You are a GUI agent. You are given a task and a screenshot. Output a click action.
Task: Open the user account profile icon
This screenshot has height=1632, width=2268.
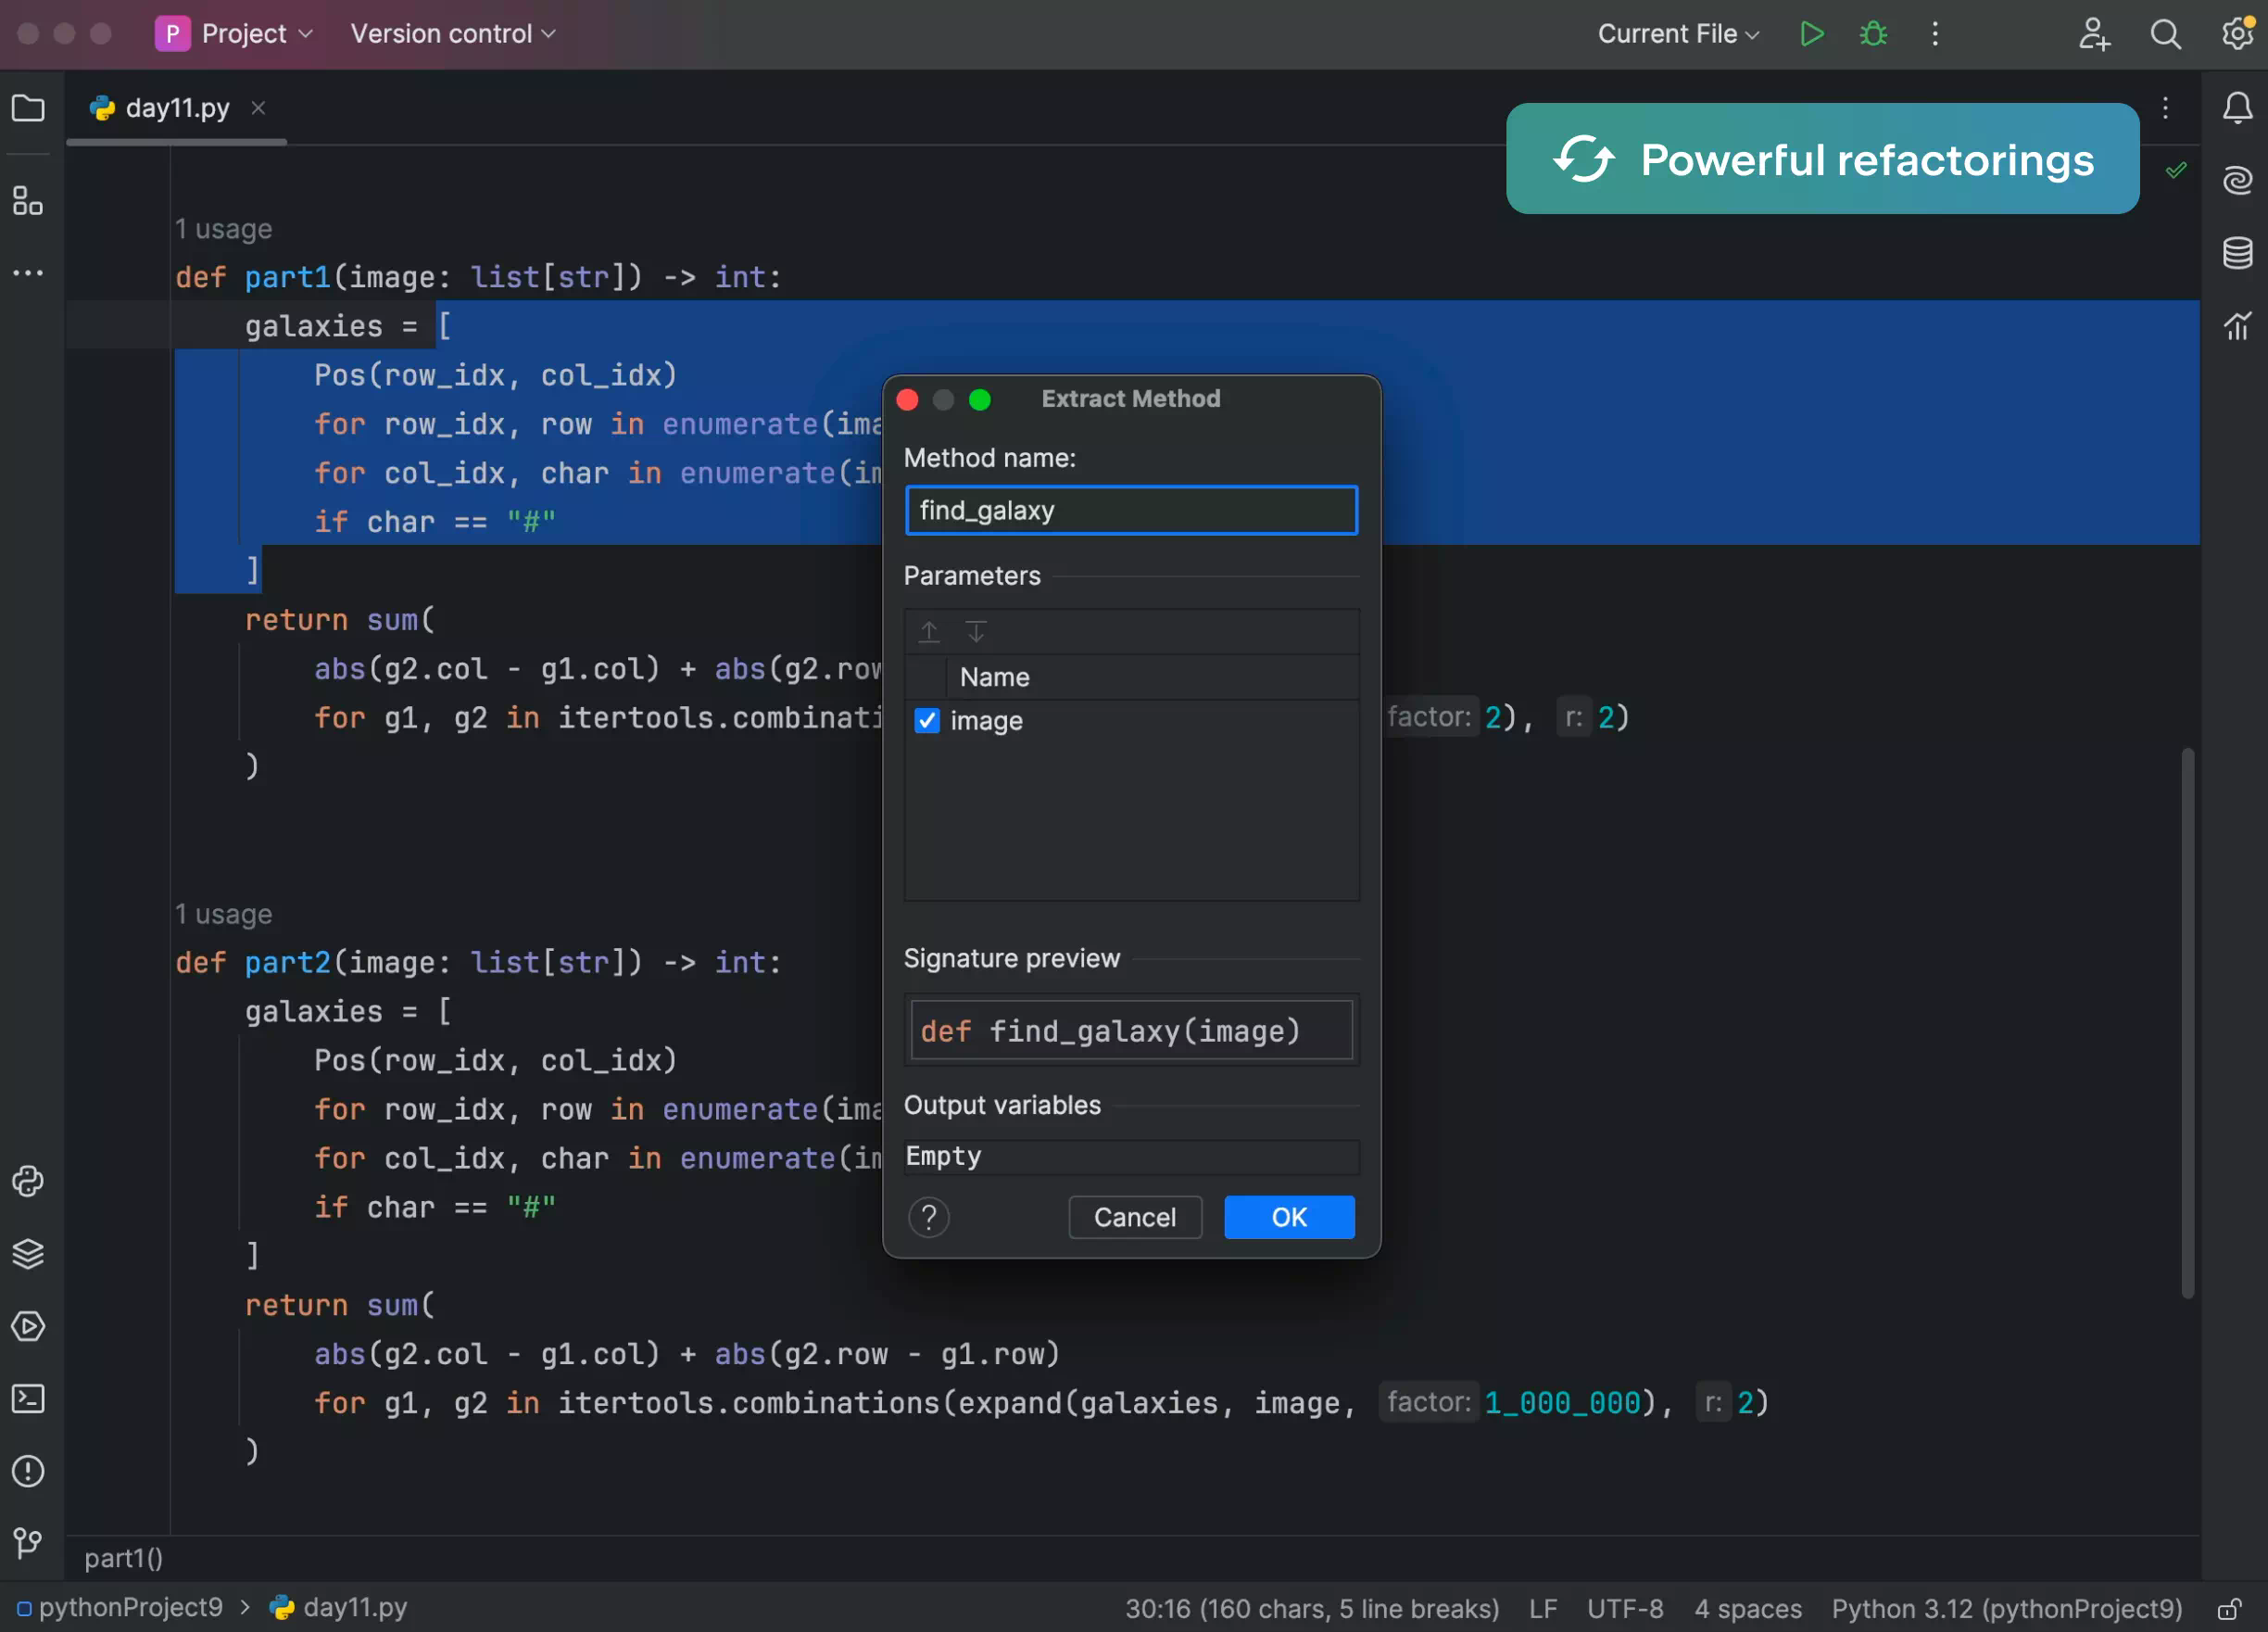2094,33
